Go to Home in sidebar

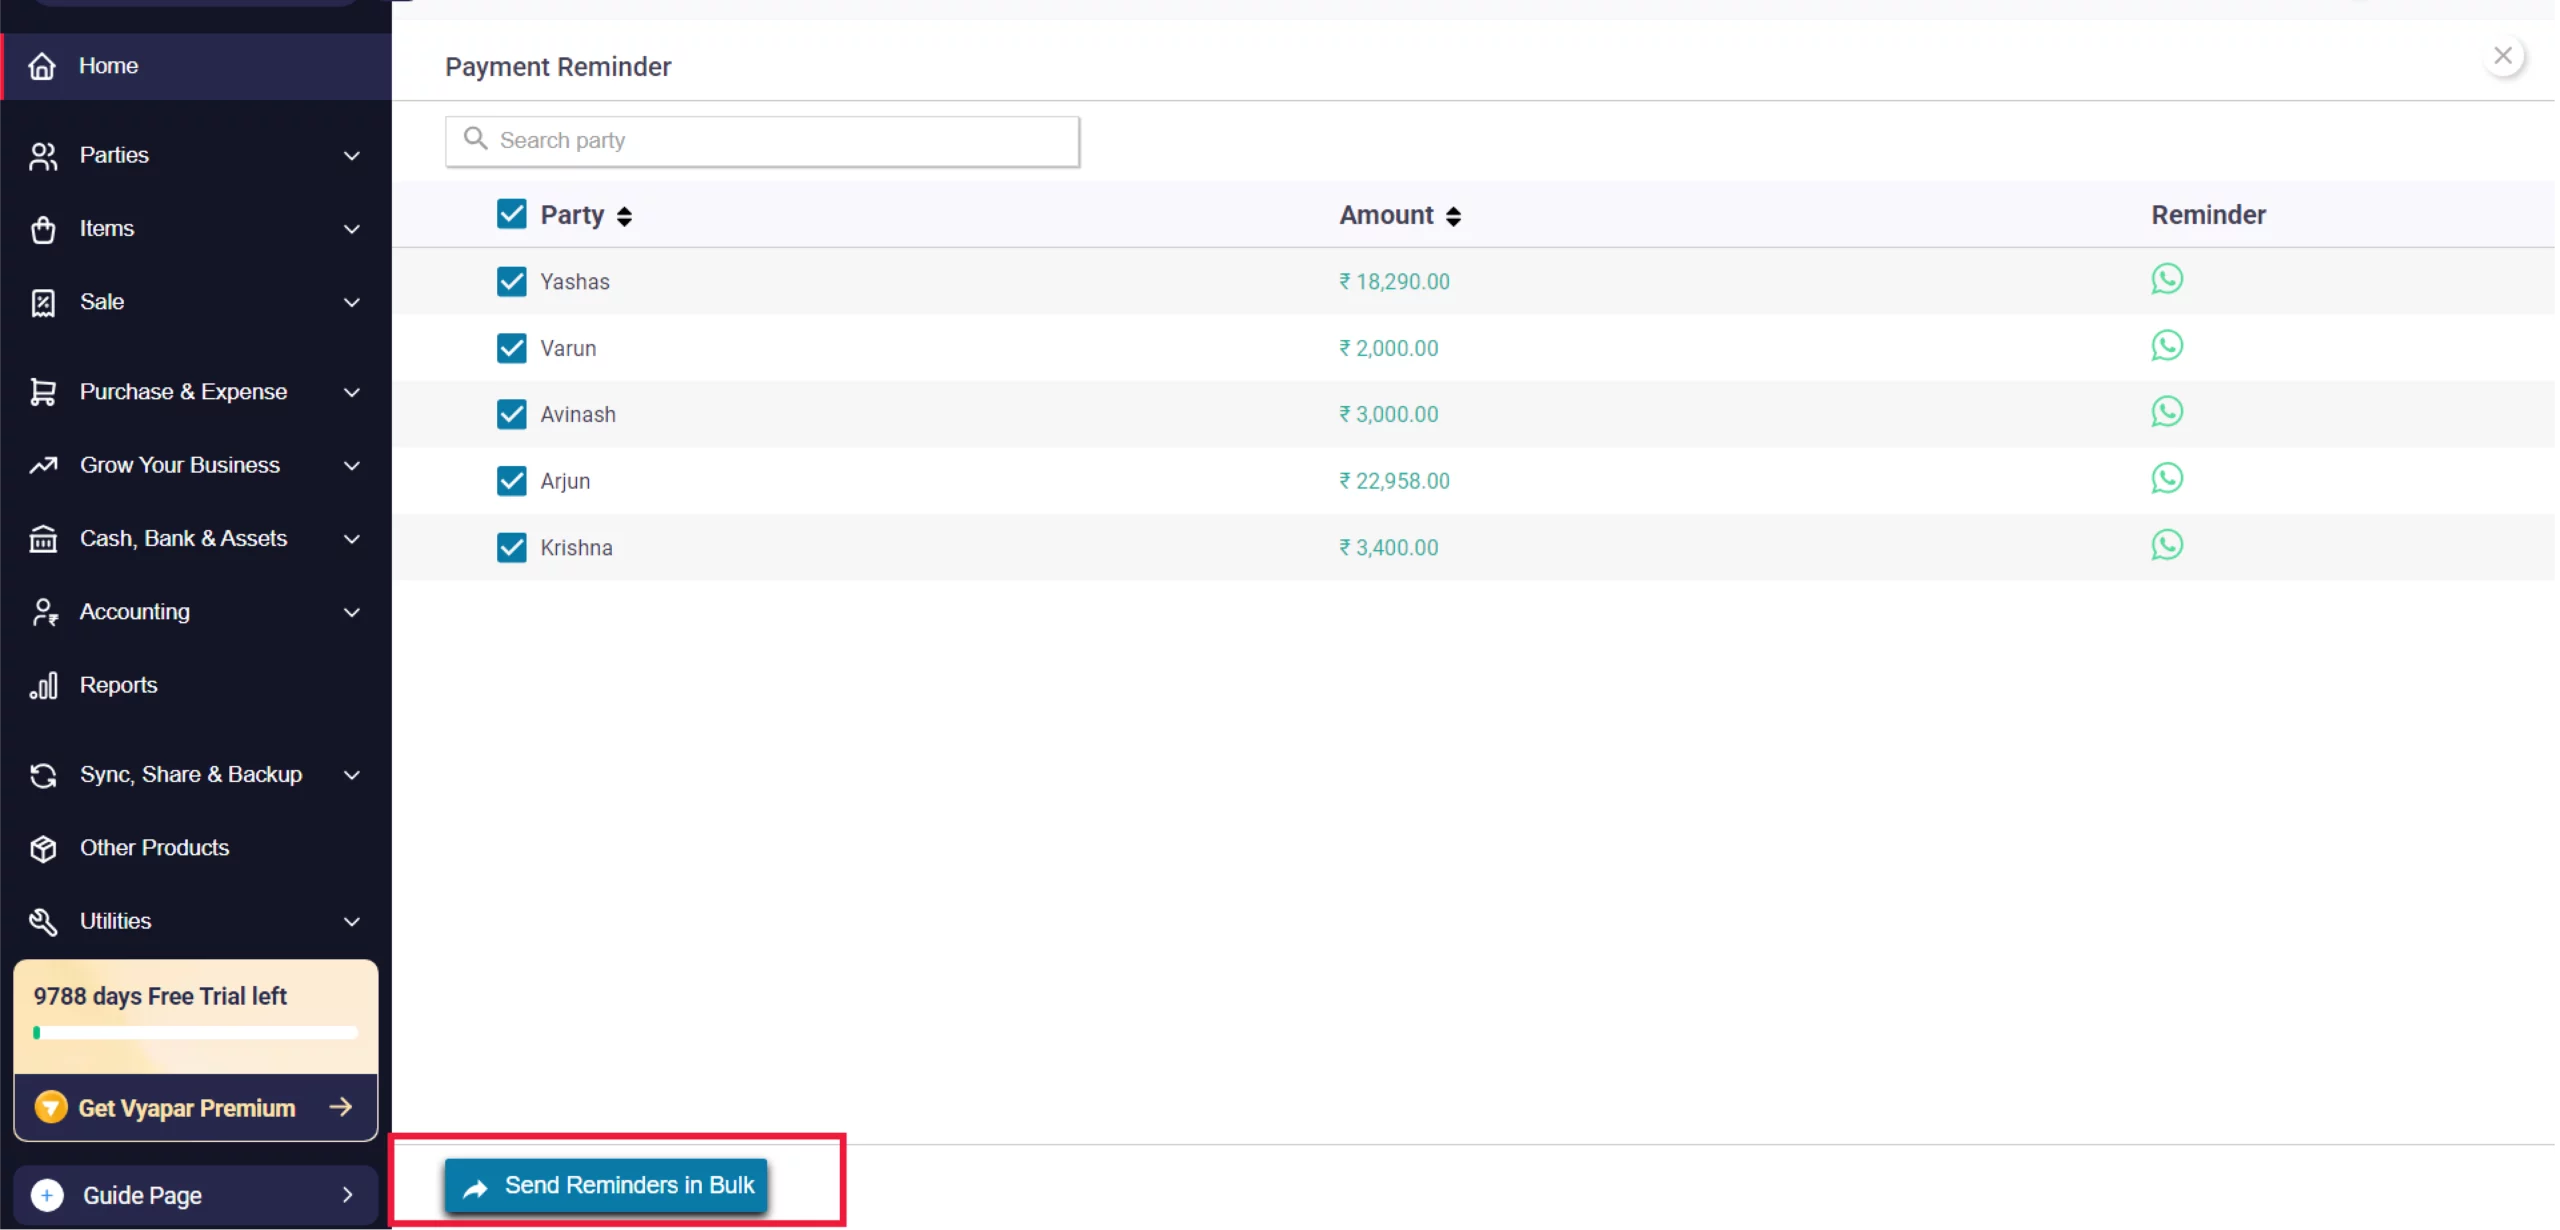pyautogui.click(x=108, y=66)
